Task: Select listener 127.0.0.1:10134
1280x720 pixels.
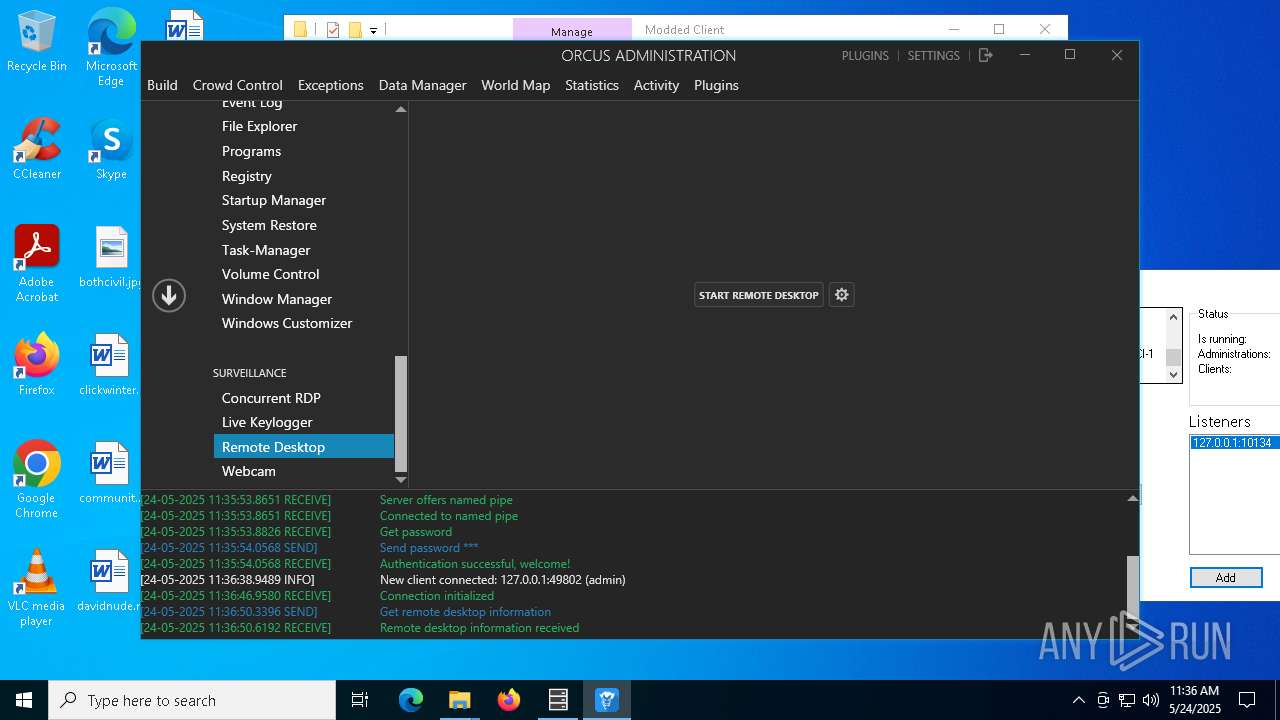Action: pos(1235,443)
